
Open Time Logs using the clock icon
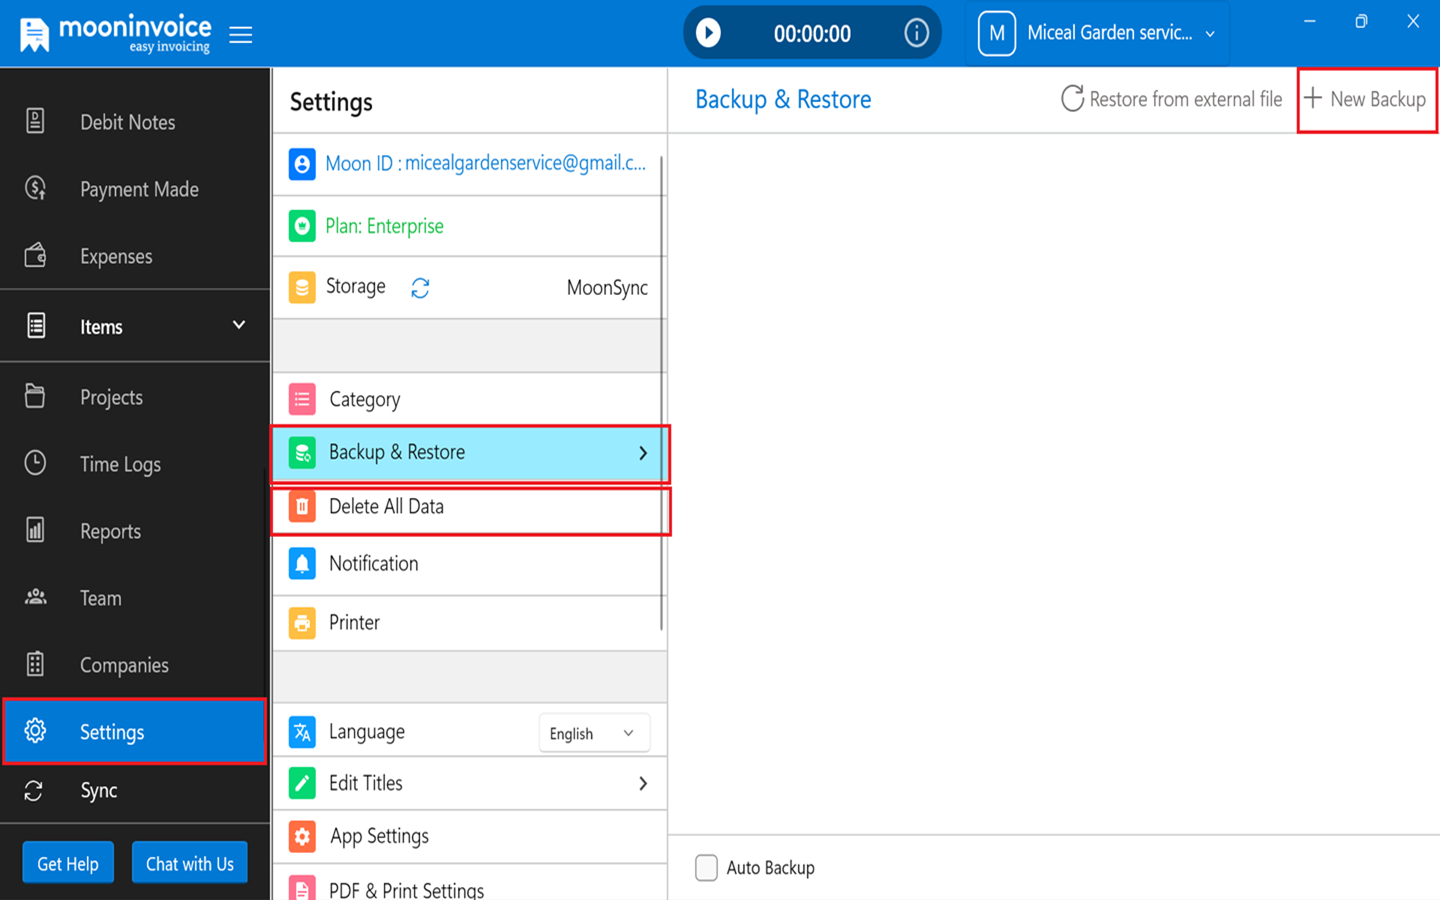35,463
